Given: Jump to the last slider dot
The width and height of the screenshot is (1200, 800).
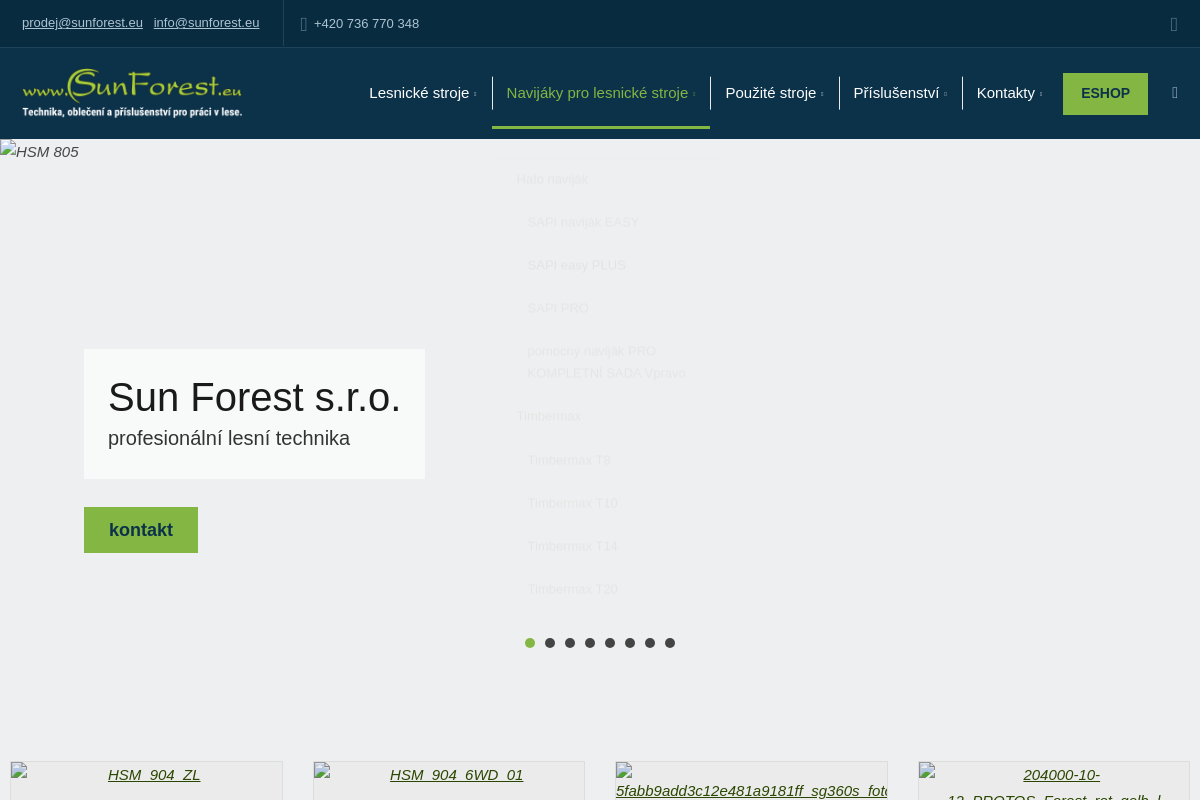Looking at the screenshot, I should pos(670,643).
